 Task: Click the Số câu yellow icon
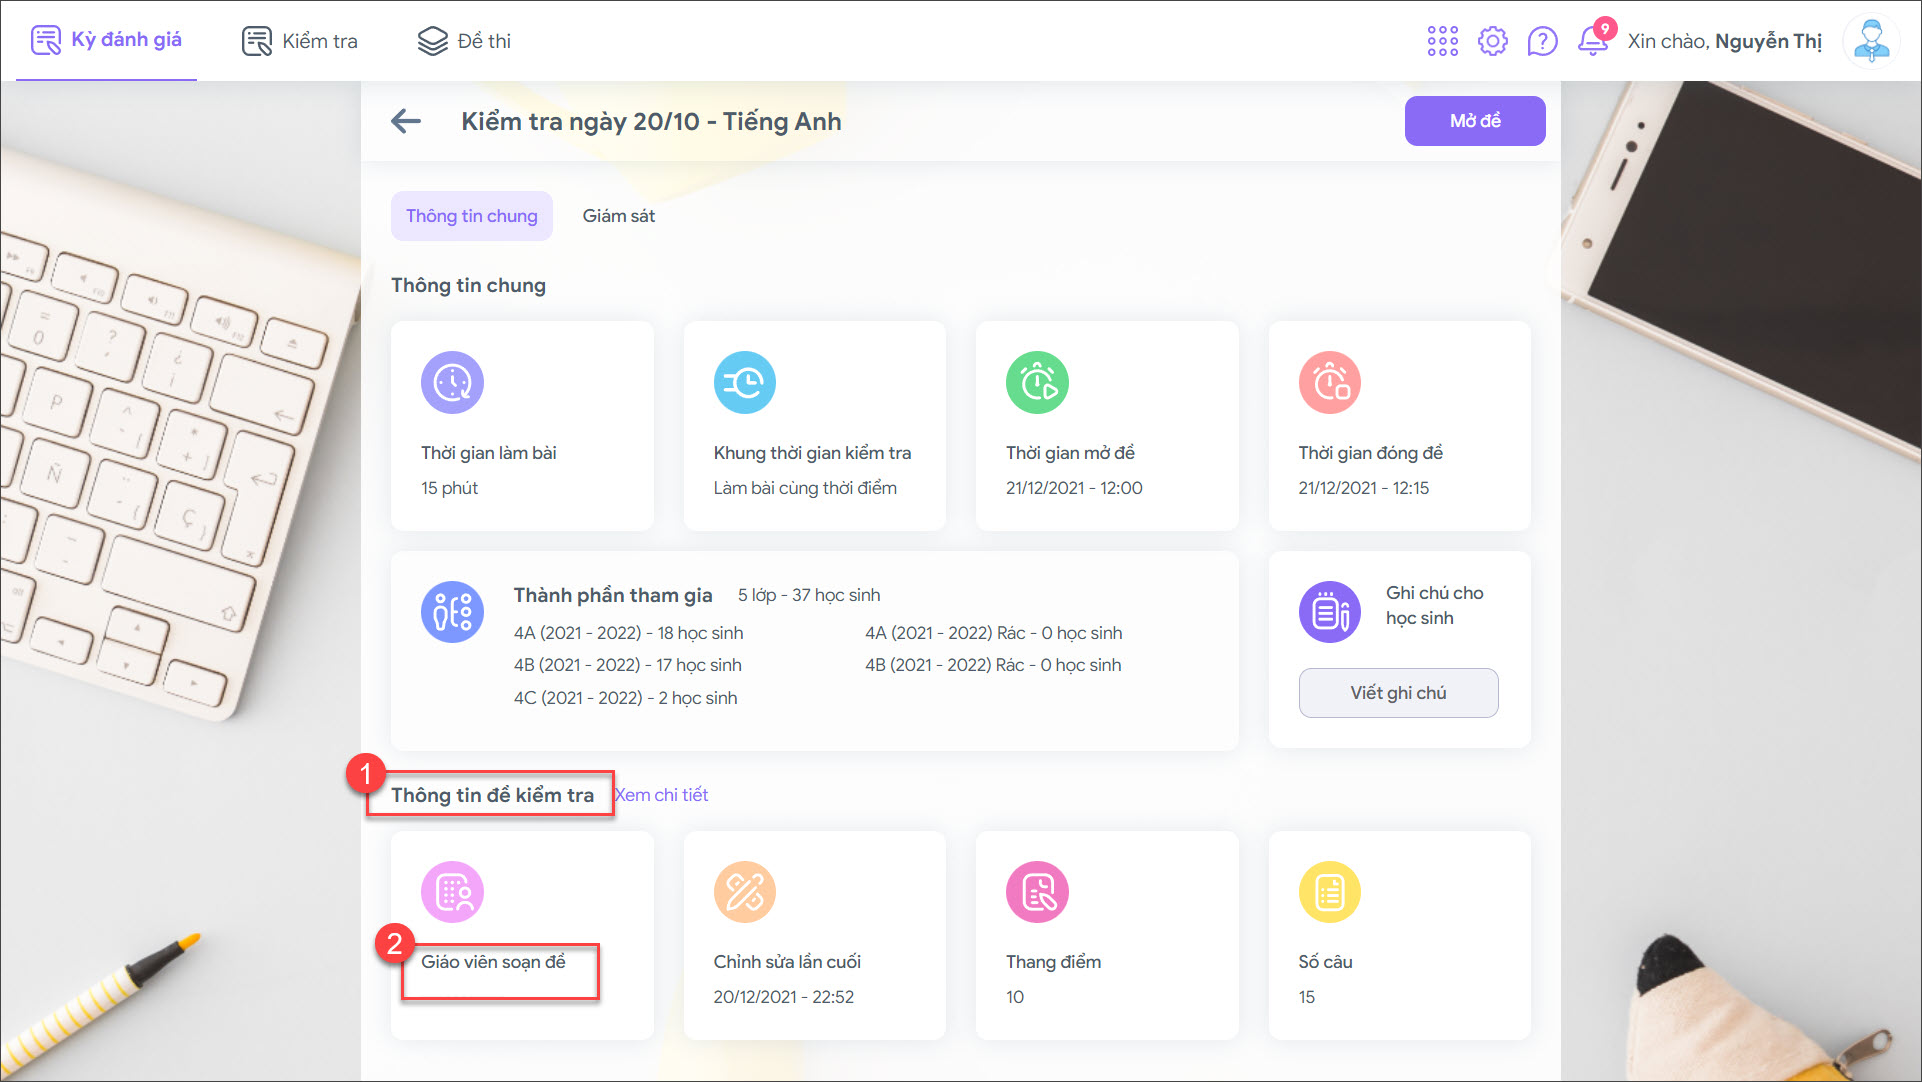tap(1329, 891)
